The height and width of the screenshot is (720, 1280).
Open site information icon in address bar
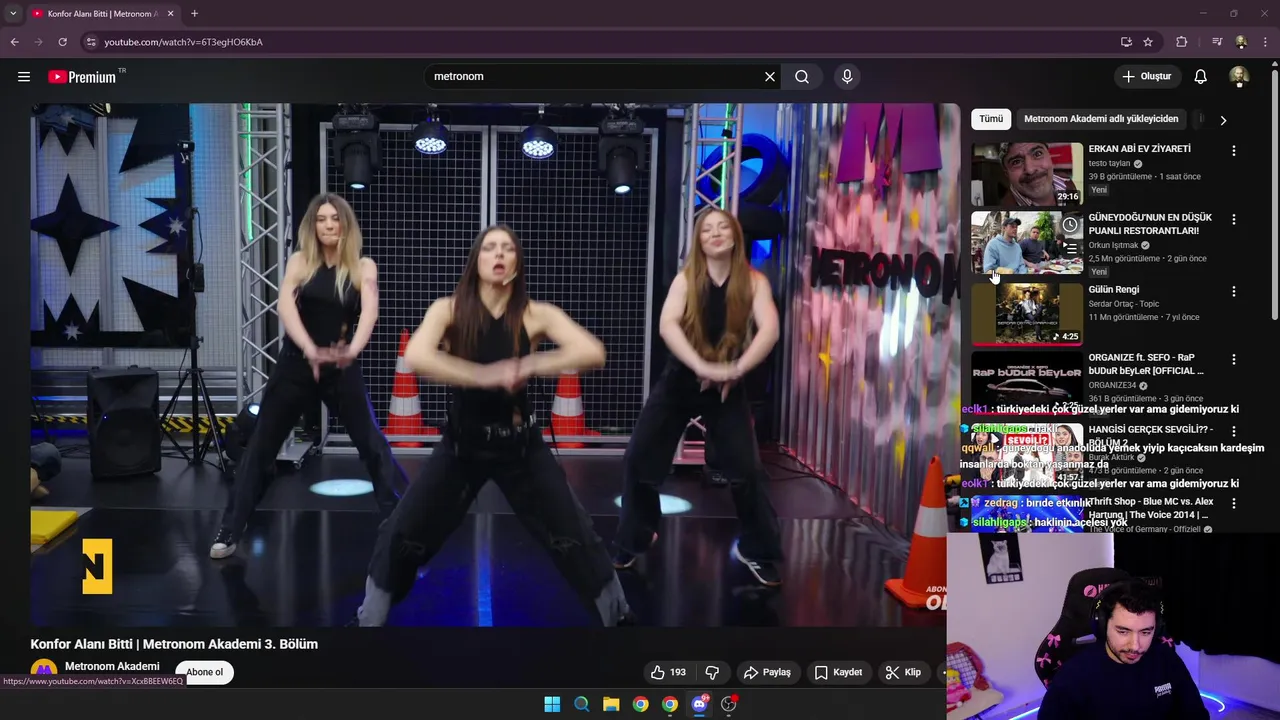coord(91,42)
